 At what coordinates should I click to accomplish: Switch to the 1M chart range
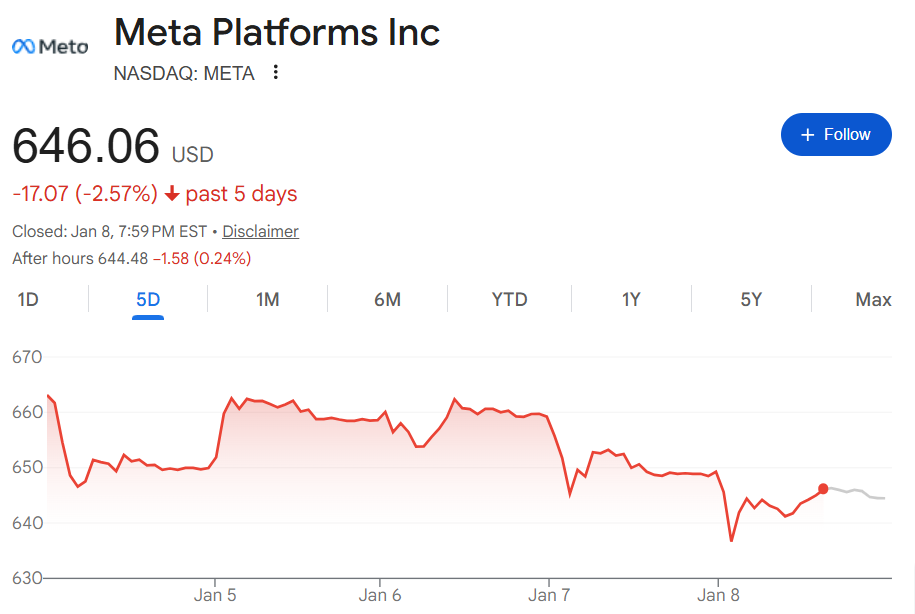coord(267,300)
